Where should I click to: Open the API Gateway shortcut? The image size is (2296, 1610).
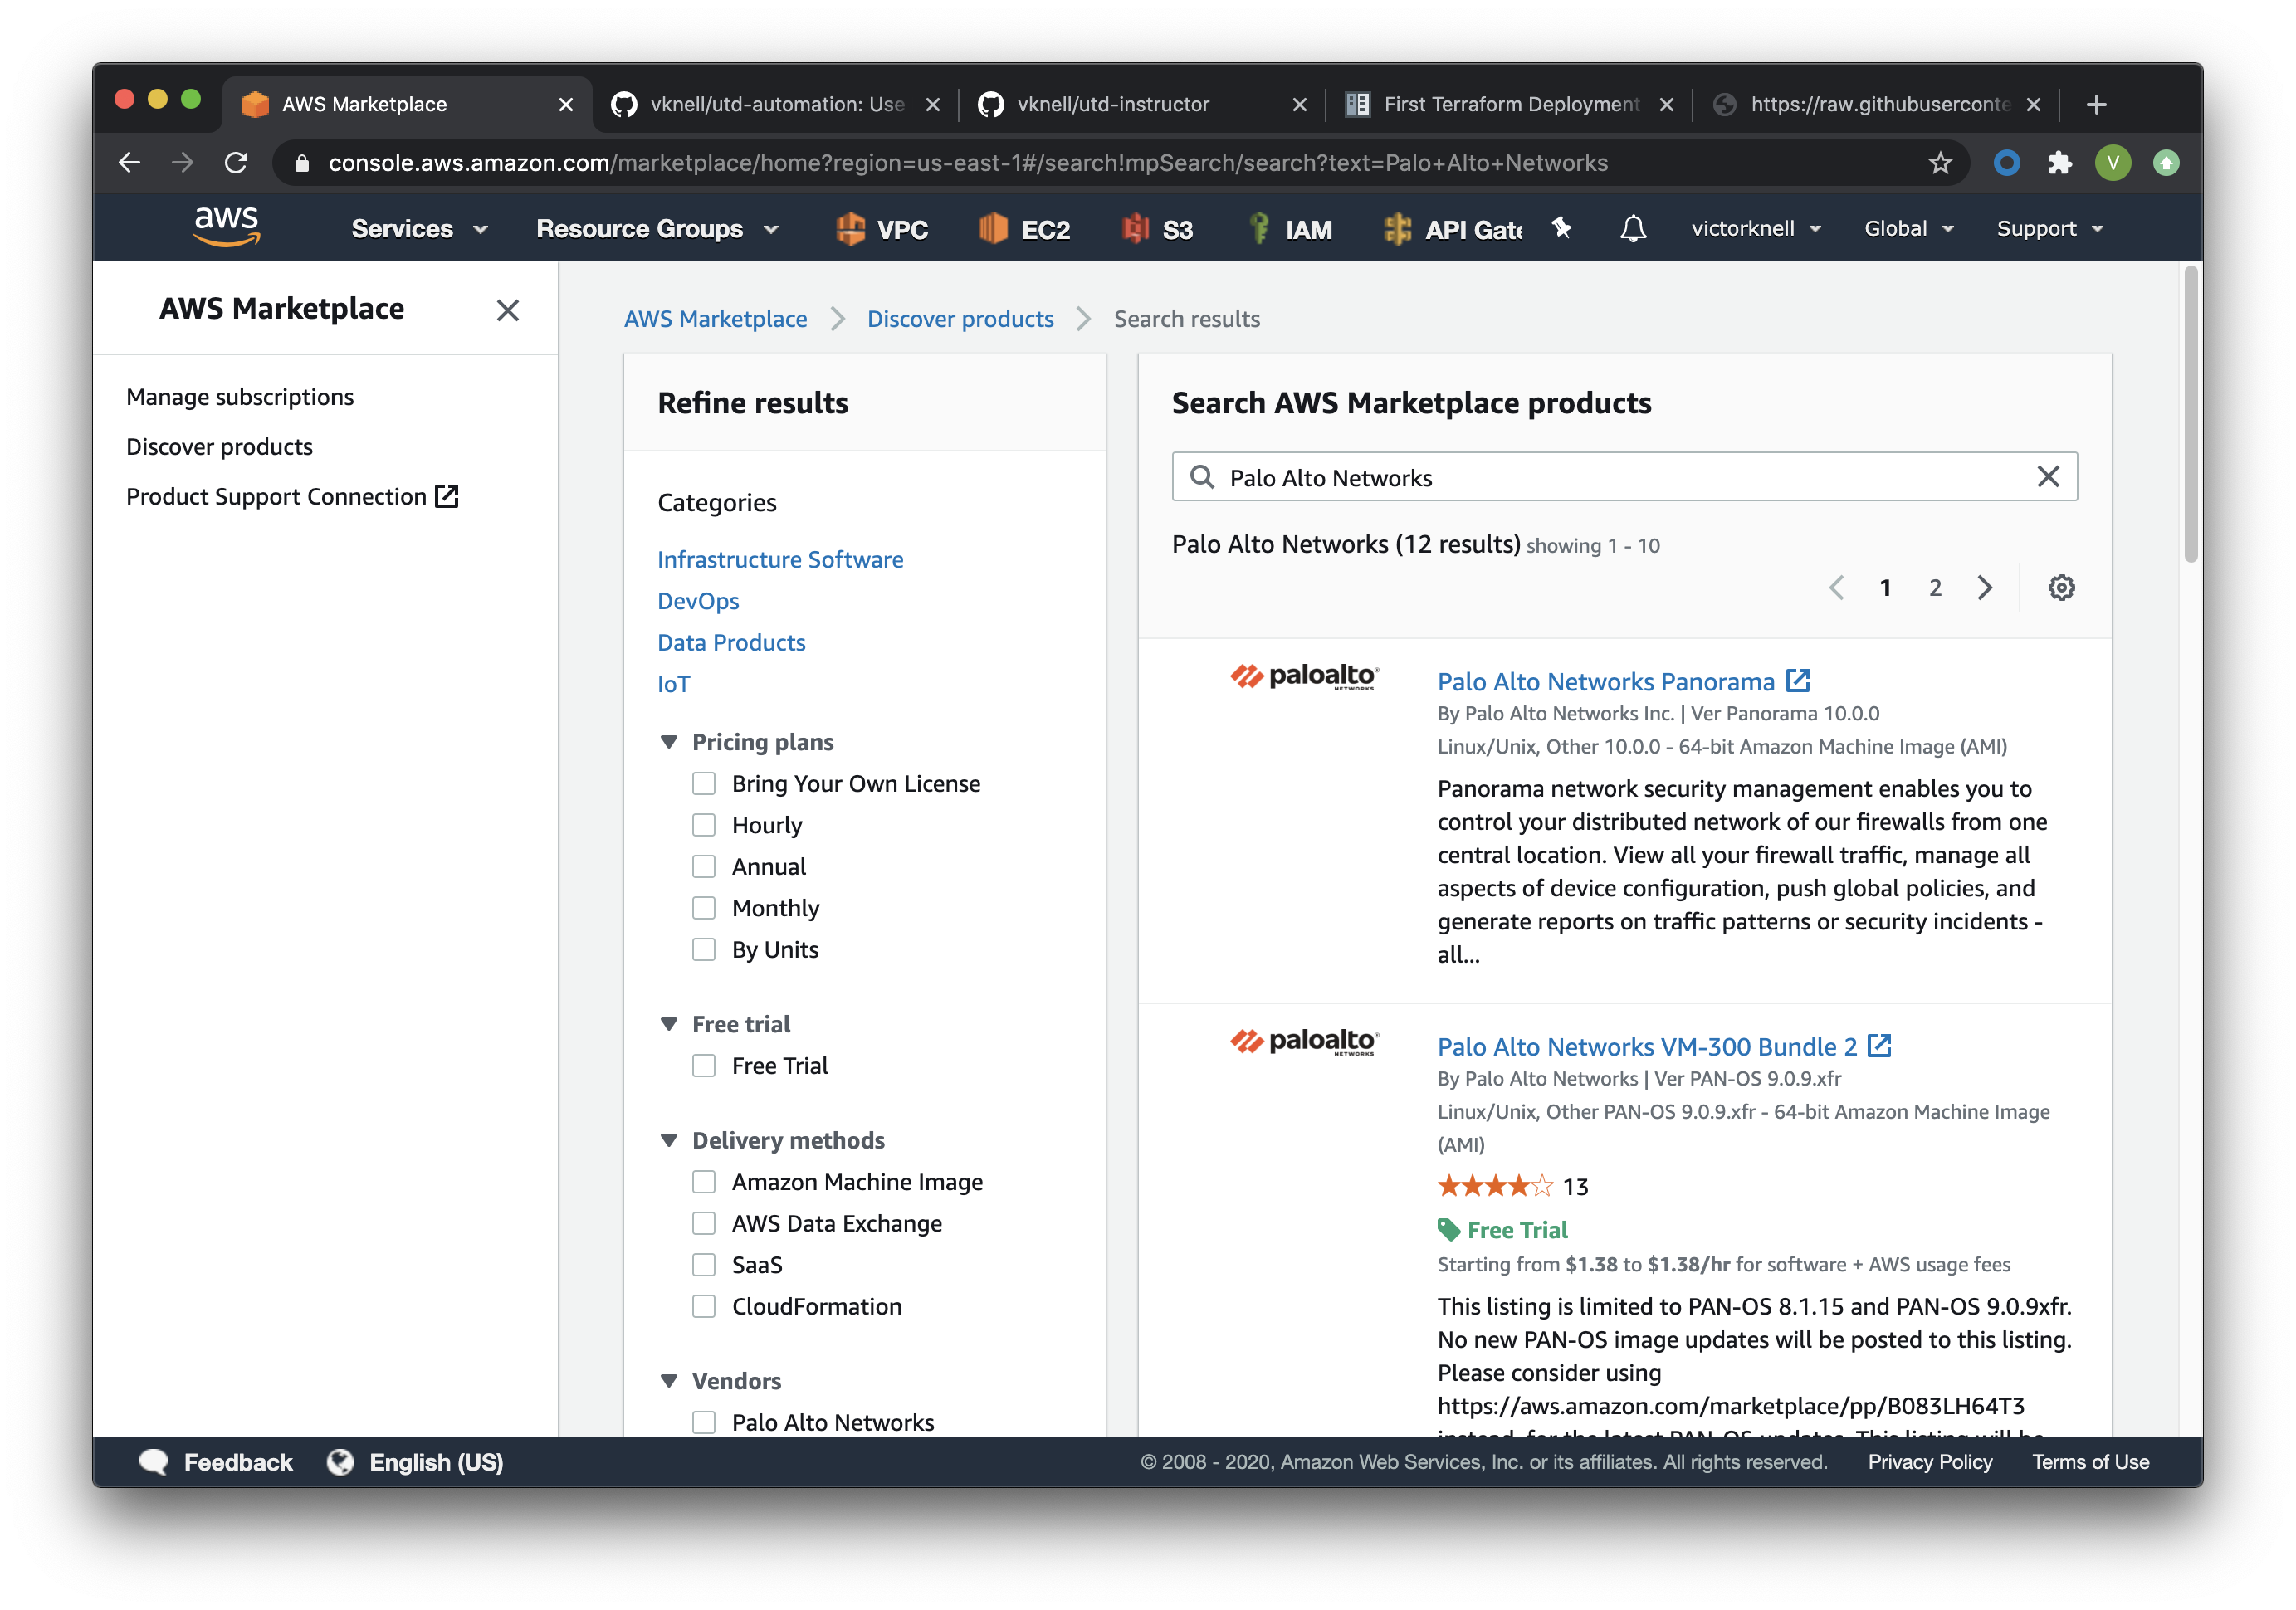coord(1453,229)
